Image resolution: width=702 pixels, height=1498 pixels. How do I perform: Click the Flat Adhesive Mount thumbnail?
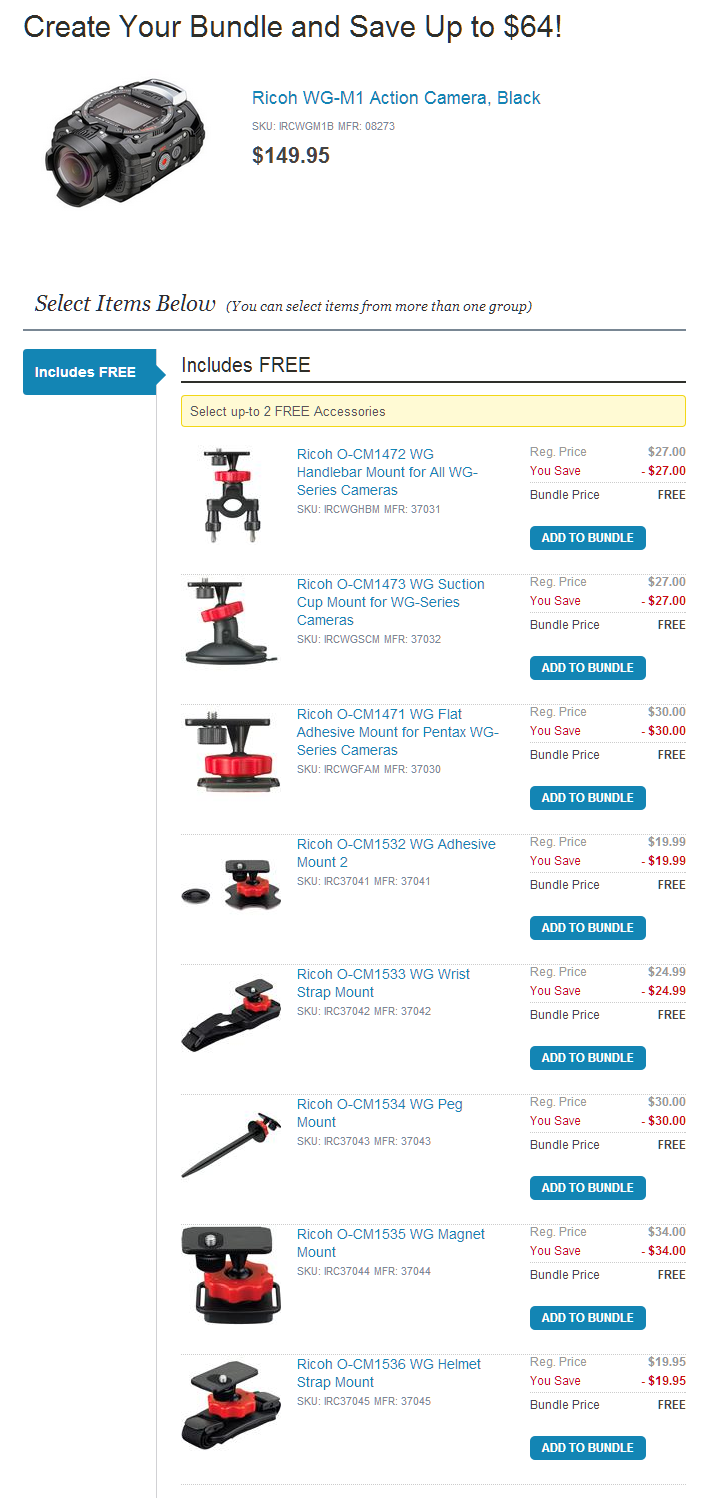(x=232, y=750)
